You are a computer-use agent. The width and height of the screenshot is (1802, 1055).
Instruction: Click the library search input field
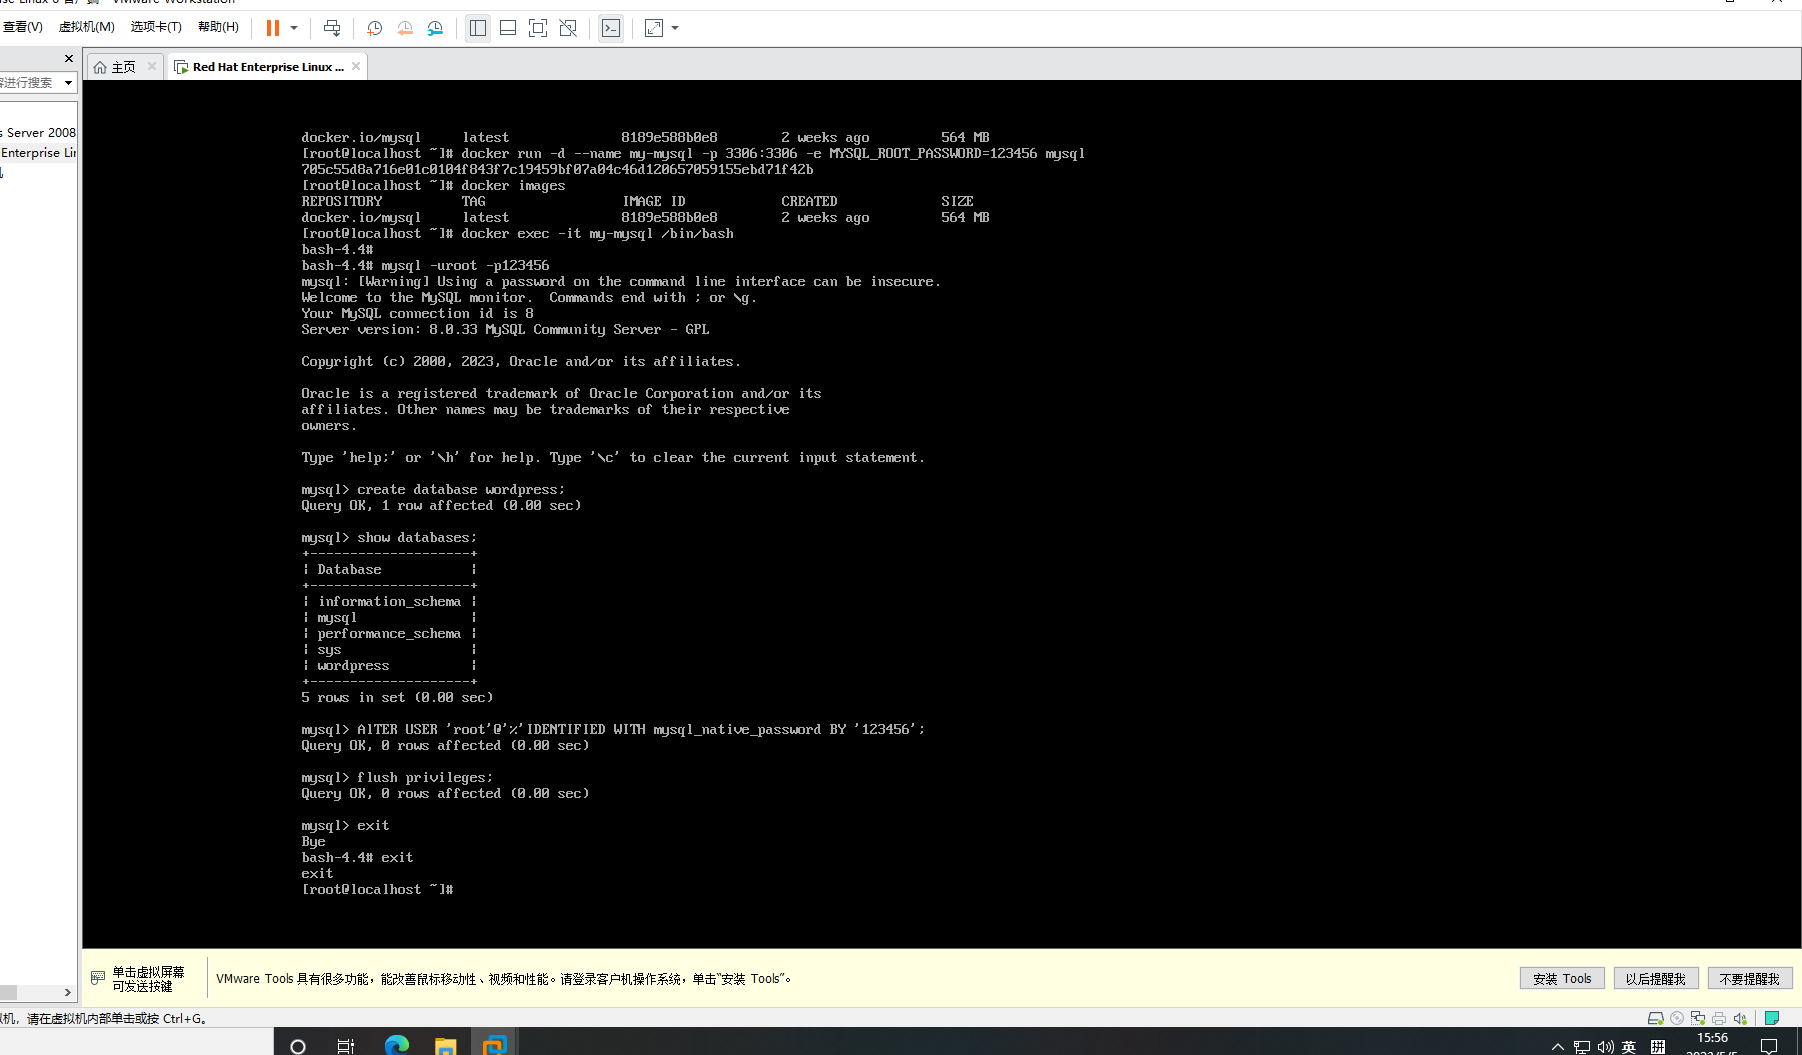pos(29,83)
